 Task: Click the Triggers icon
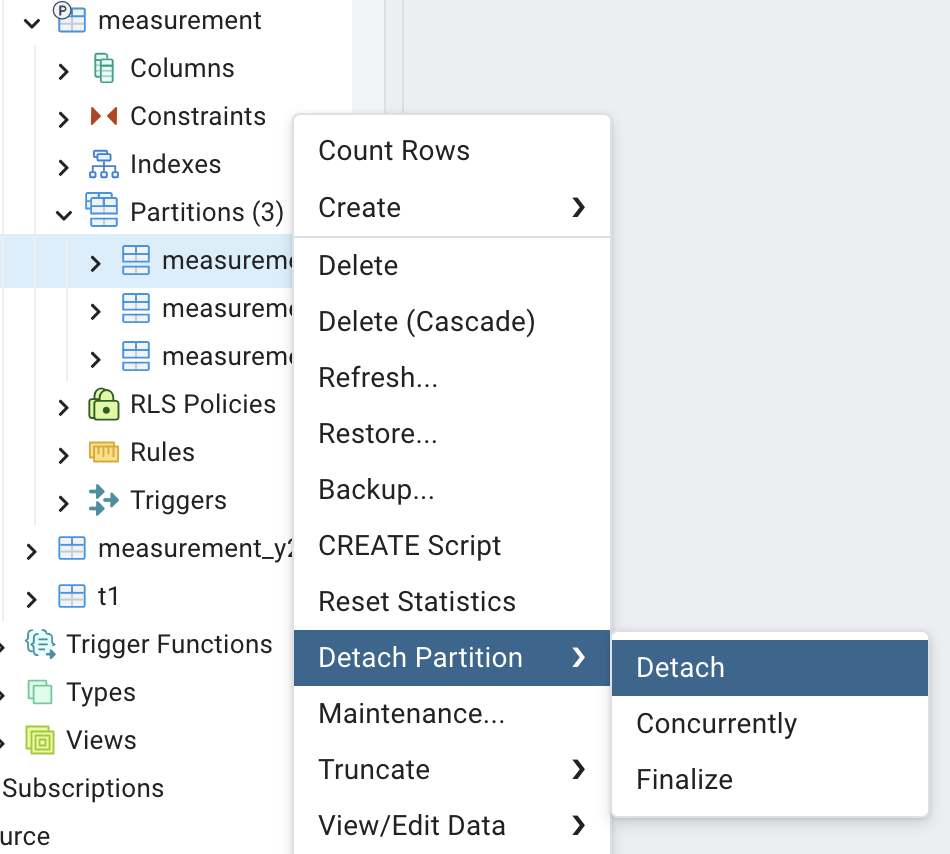[x=104, y=501]
